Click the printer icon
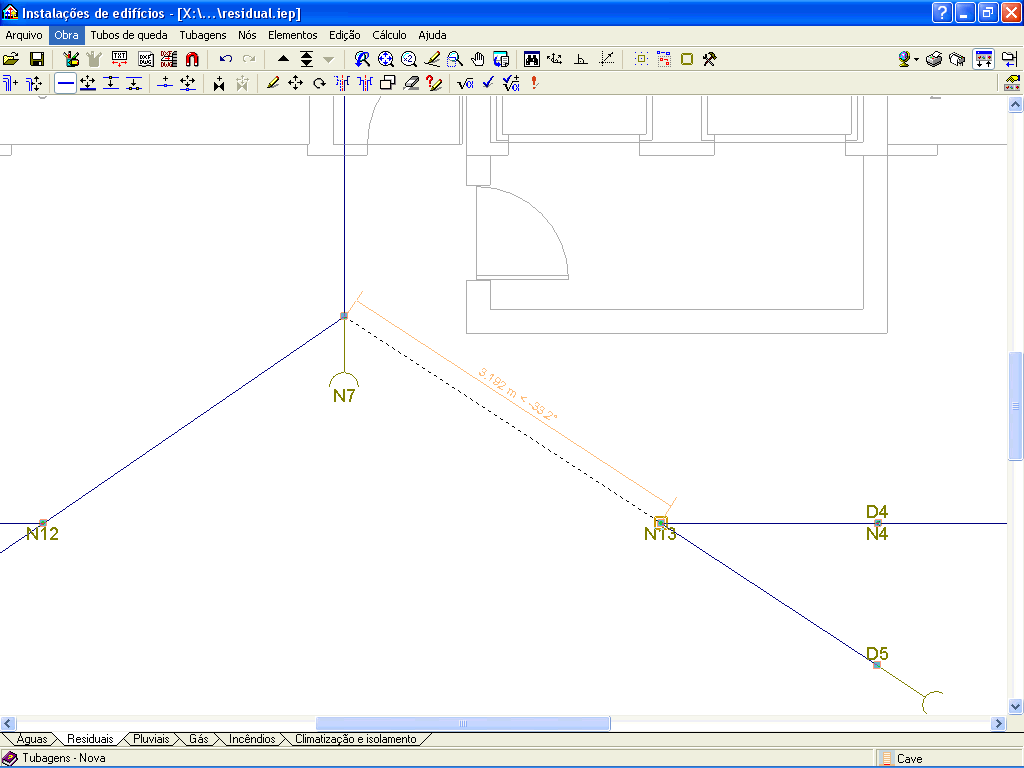Viewport: 1024px width, 768px height. [934, 59]
